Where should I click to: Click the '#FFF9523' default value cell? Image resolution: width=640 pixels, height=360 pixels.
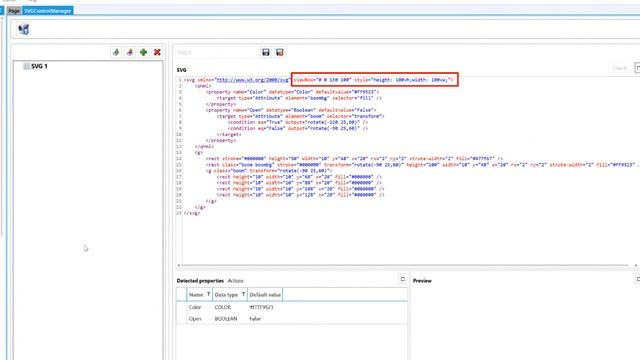pos(261,307)
